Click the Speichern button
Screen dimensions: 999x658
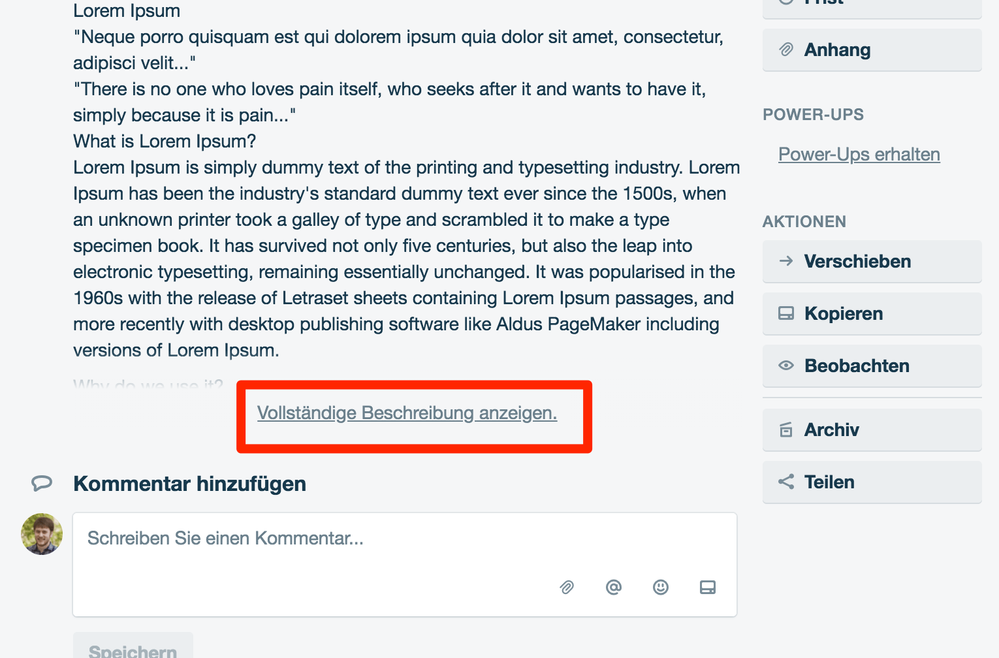[x=133, y=649]
